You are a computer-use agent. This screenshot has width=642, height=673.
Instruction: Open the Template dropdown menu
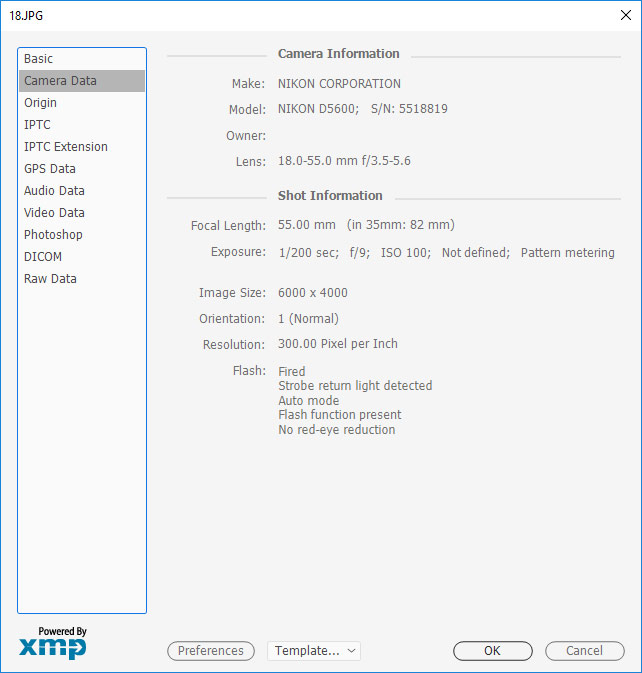(314, 651)
